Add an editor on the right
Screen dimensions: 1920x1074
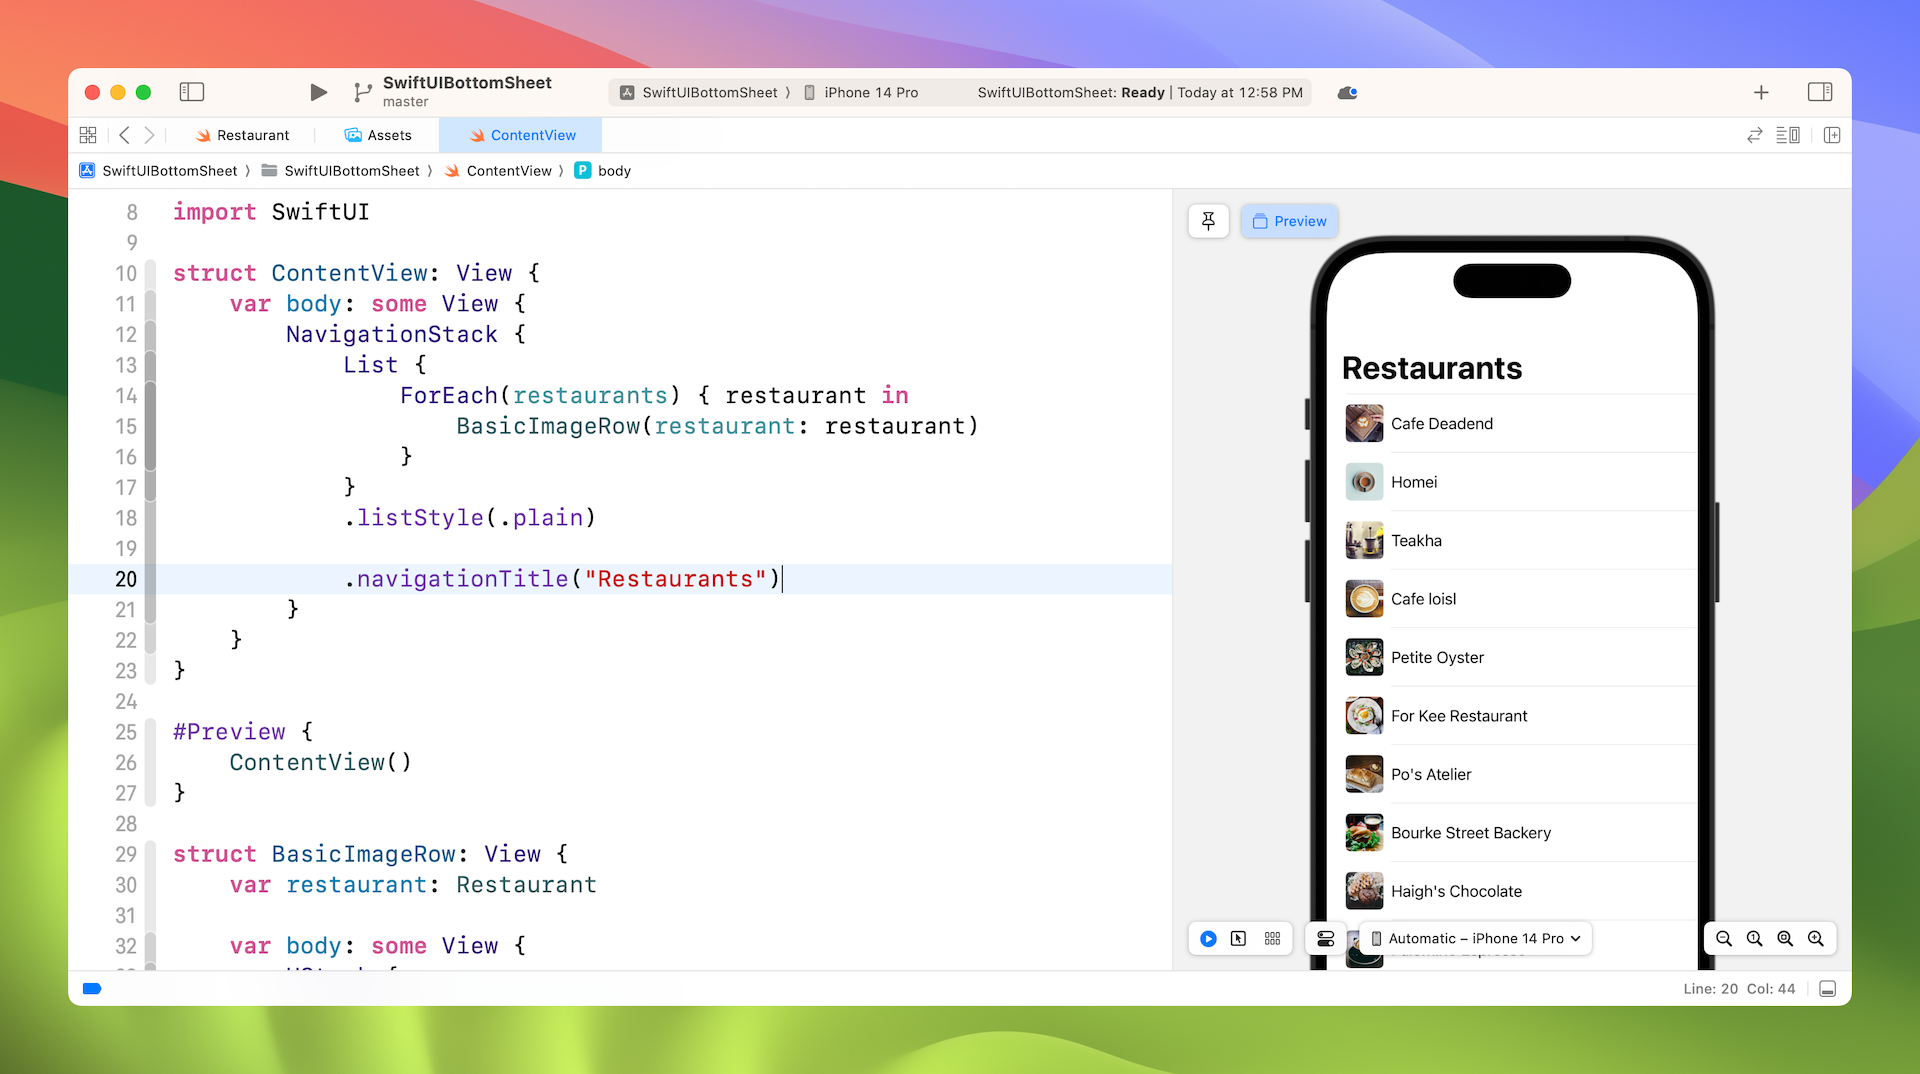(x=1832, y=135)
